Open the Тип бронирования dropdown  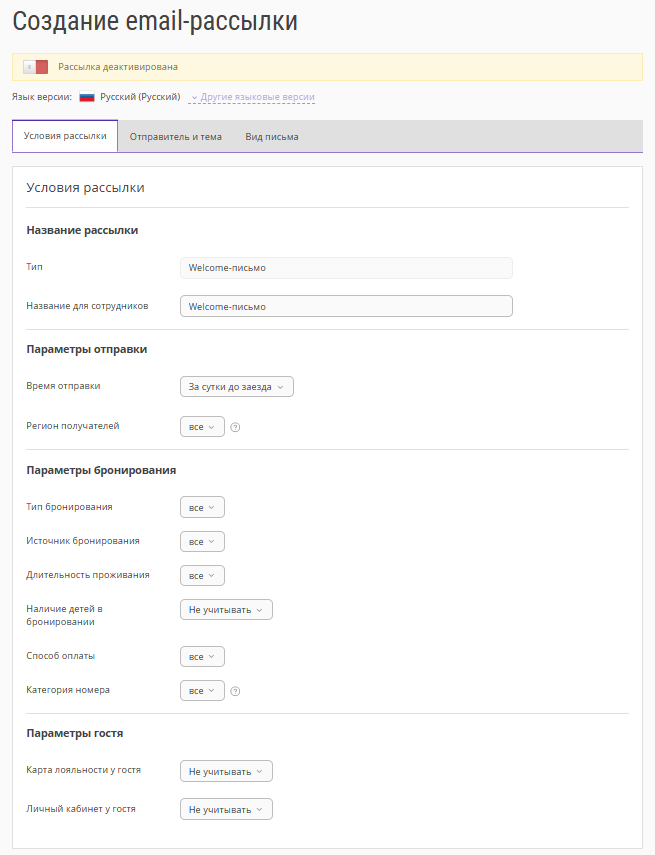pos(202,507)
